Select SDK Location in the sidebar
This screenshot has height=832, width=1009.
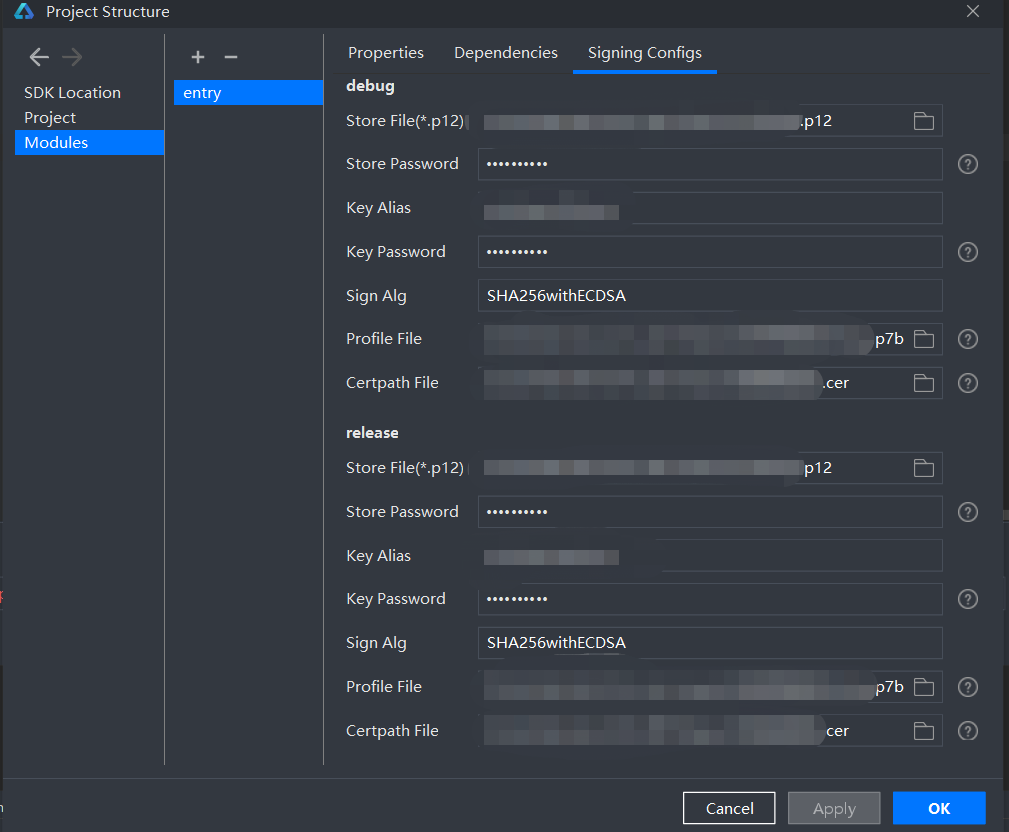(x=73, y=93)
